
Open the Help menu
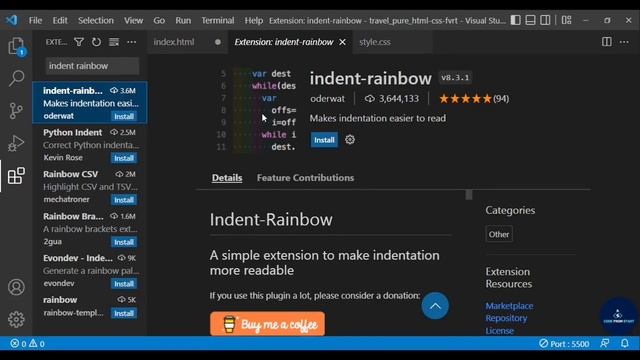pos(253,20)
